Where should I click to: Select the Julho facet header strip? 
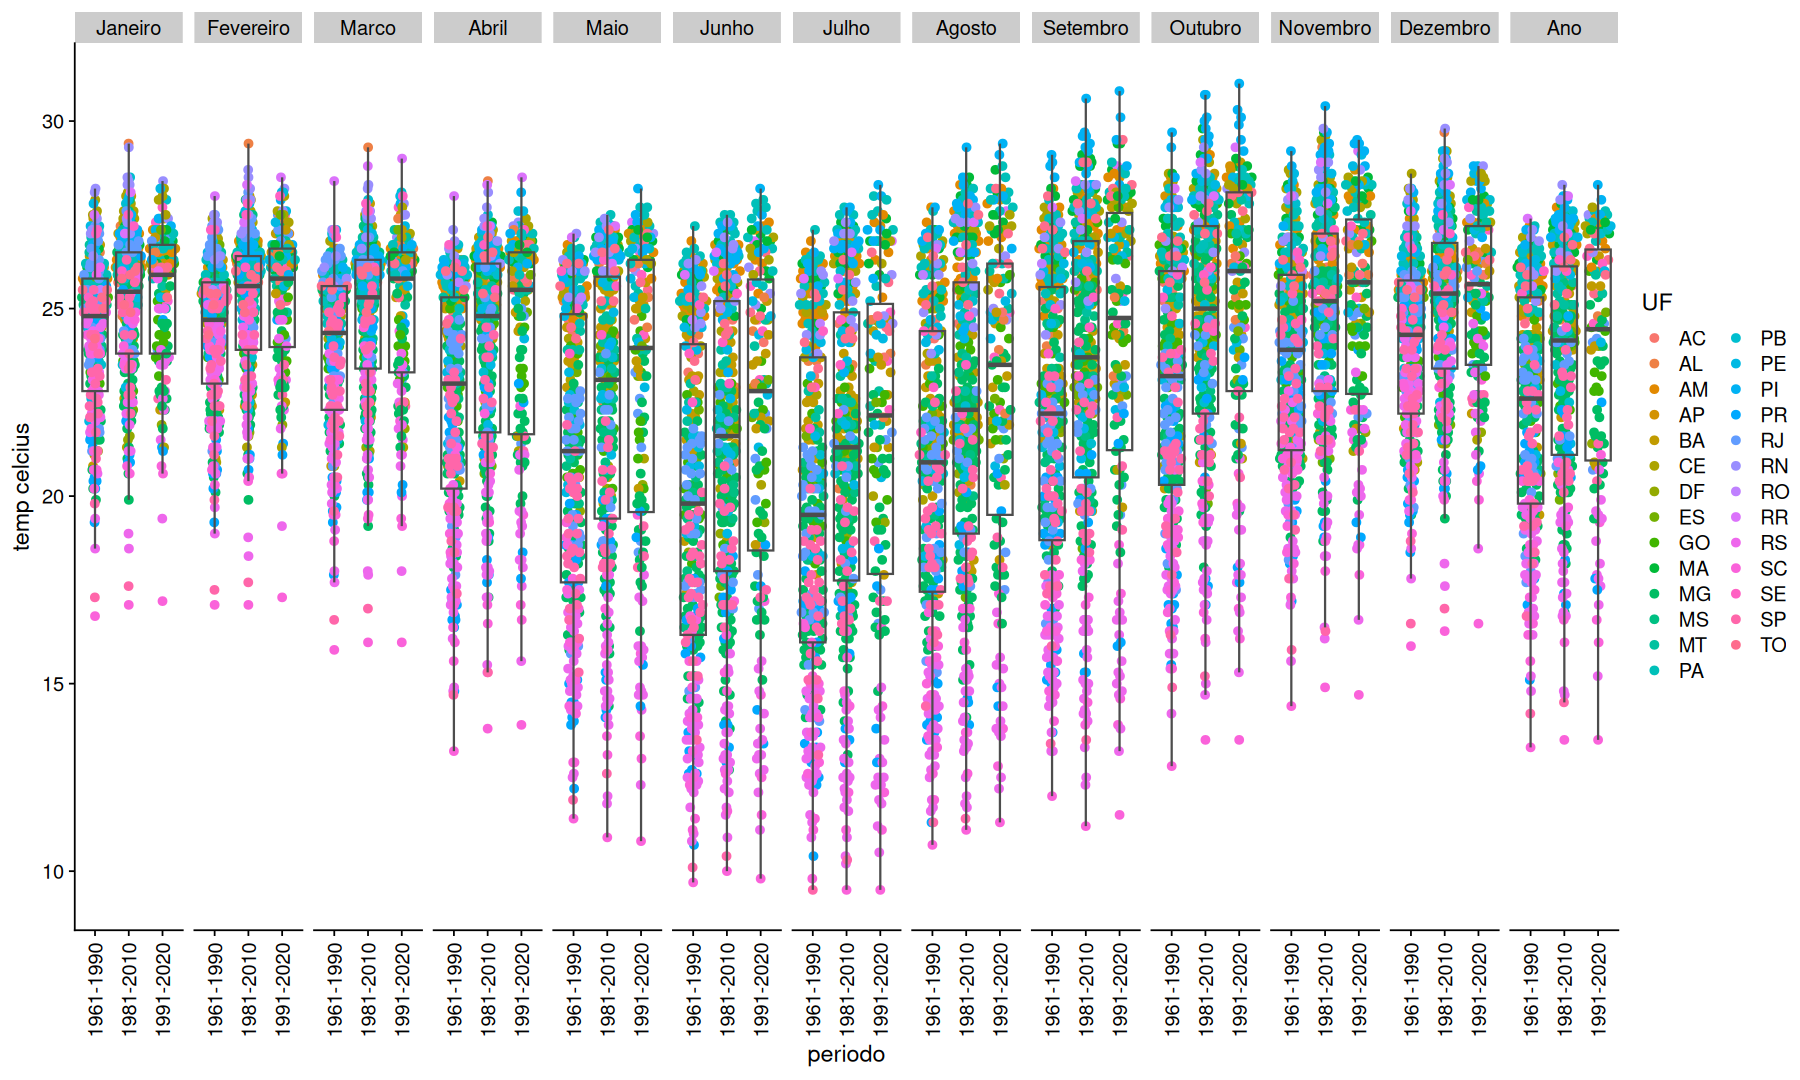(x=846, y=28)
